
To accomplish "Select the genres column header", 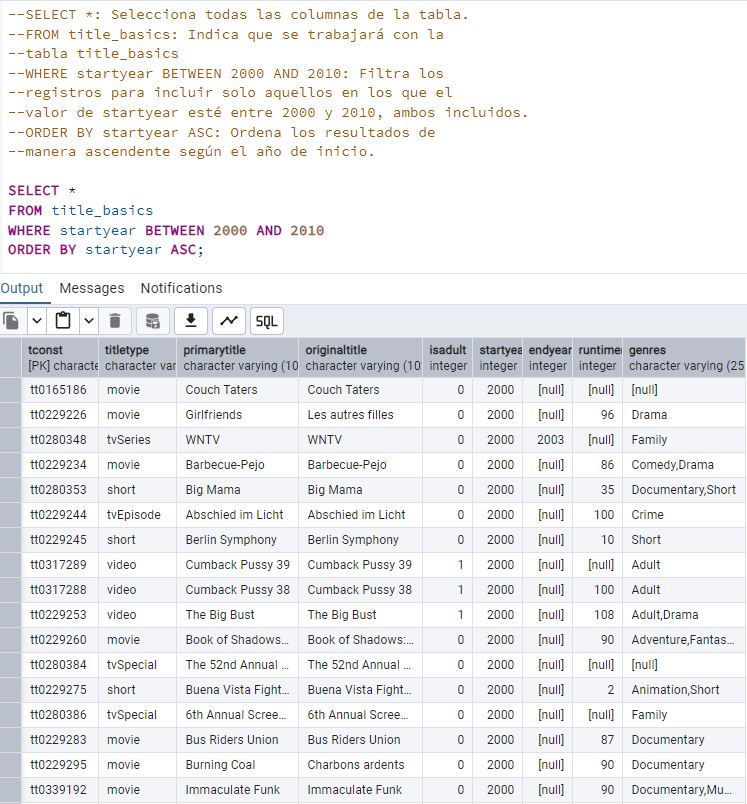I will (x=683, y=358).
